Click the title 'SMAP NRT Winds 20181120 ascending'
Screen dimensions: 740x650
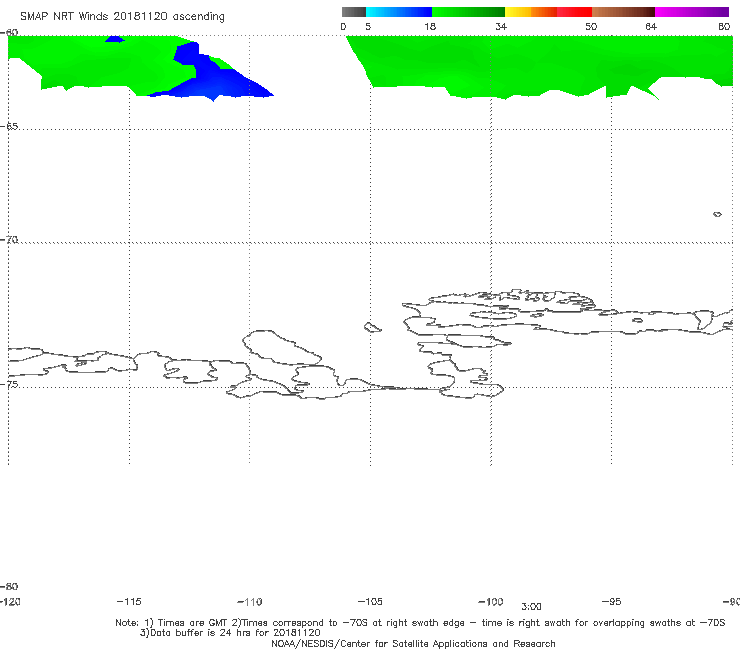tap(122, 17)
